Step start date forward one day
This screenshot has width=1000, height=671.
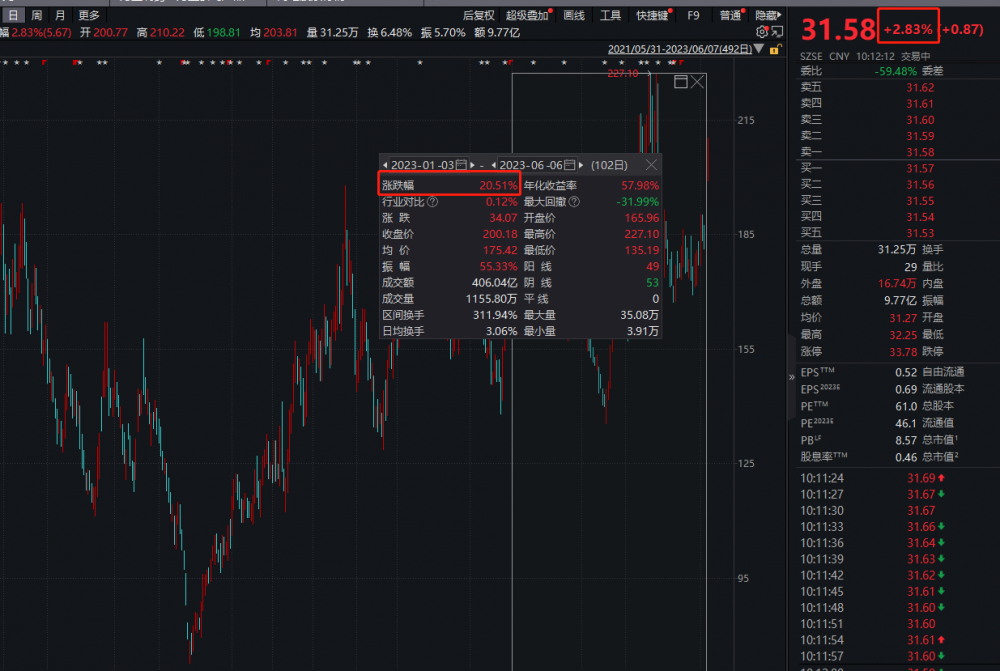(473, 165)
